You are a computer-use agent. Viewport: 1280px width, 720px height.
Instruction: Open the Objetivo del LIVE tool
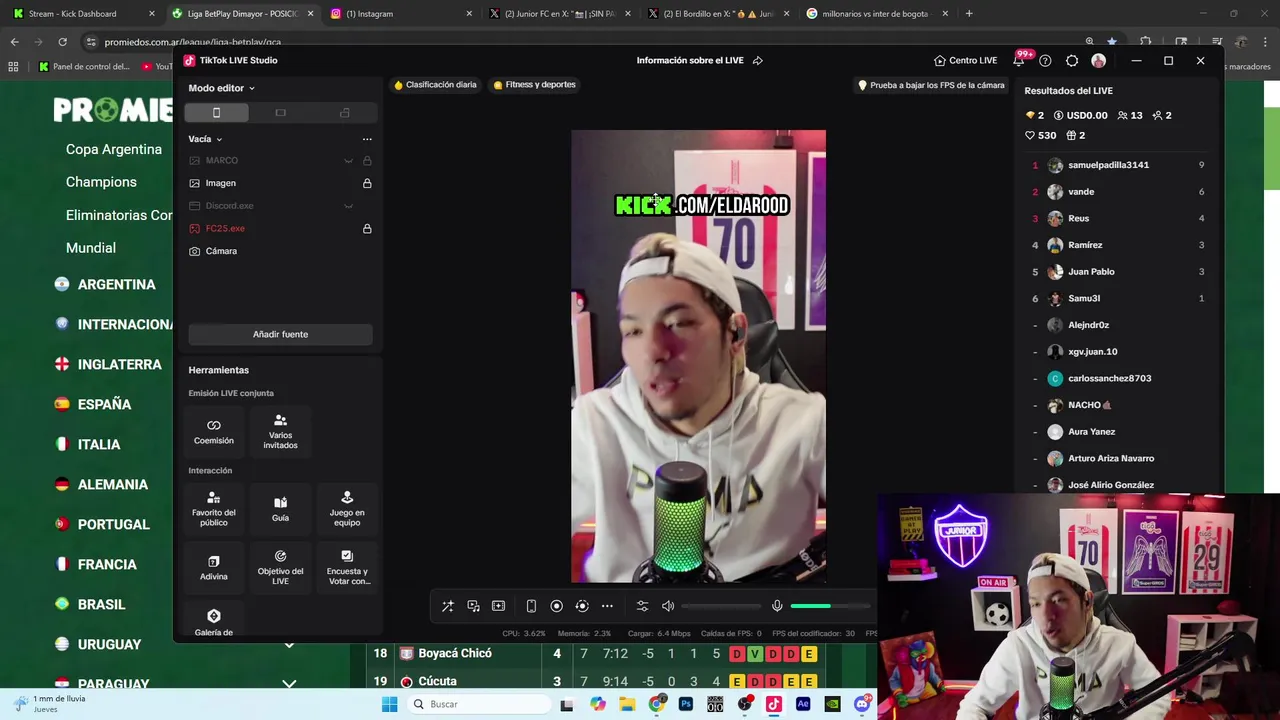(x=280, y=568)
